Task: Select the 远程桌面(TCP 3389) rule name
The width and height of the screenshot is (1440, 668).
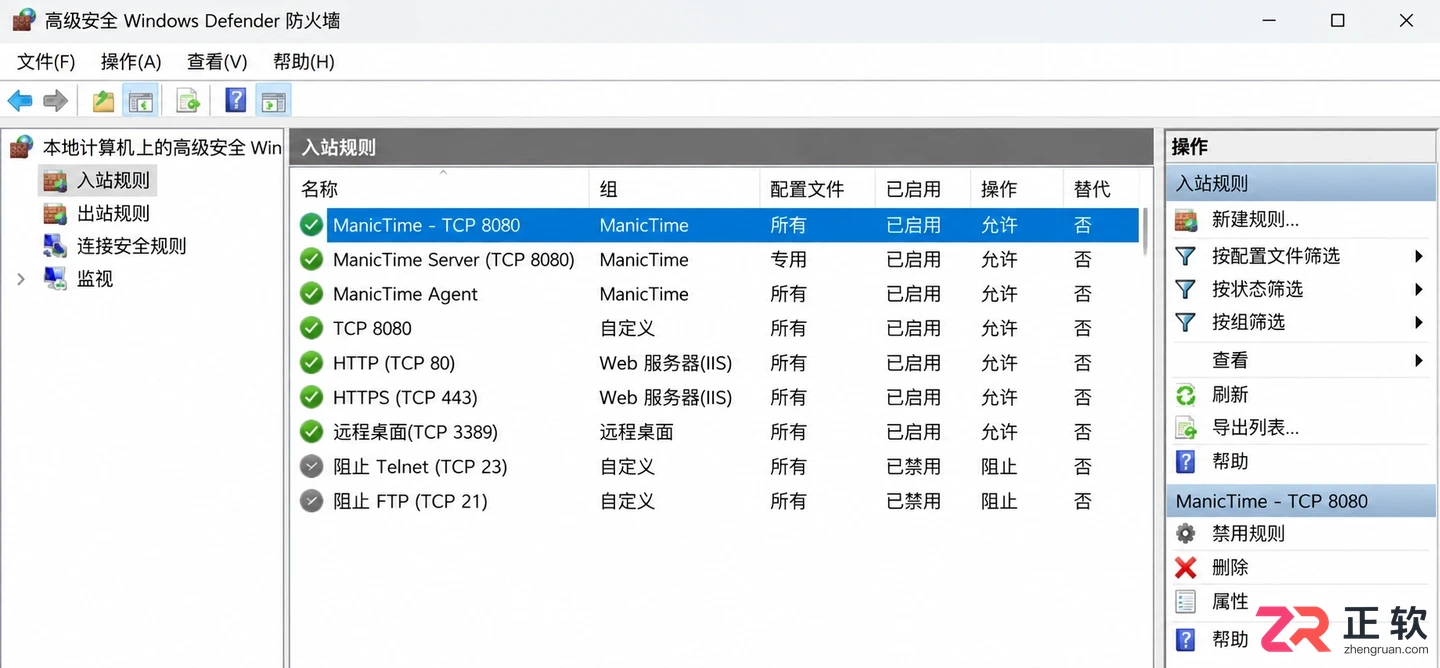Action: 415,432
